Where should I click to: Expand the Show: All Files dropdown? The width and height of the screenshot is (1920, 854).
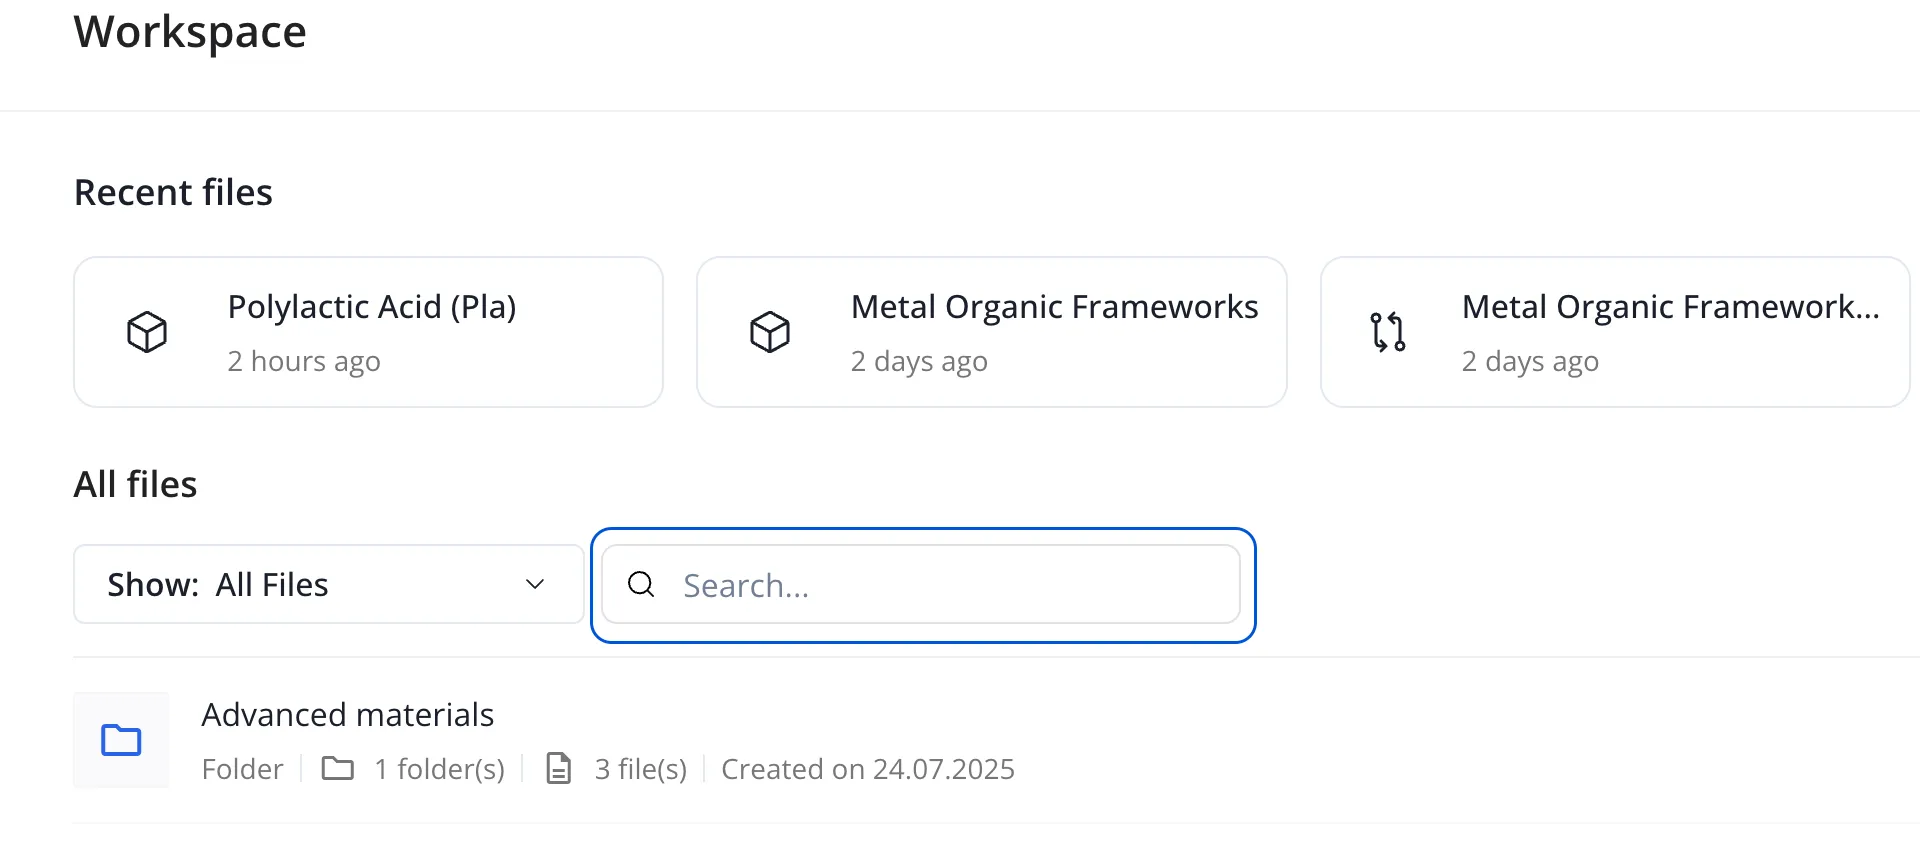point(329,584)
